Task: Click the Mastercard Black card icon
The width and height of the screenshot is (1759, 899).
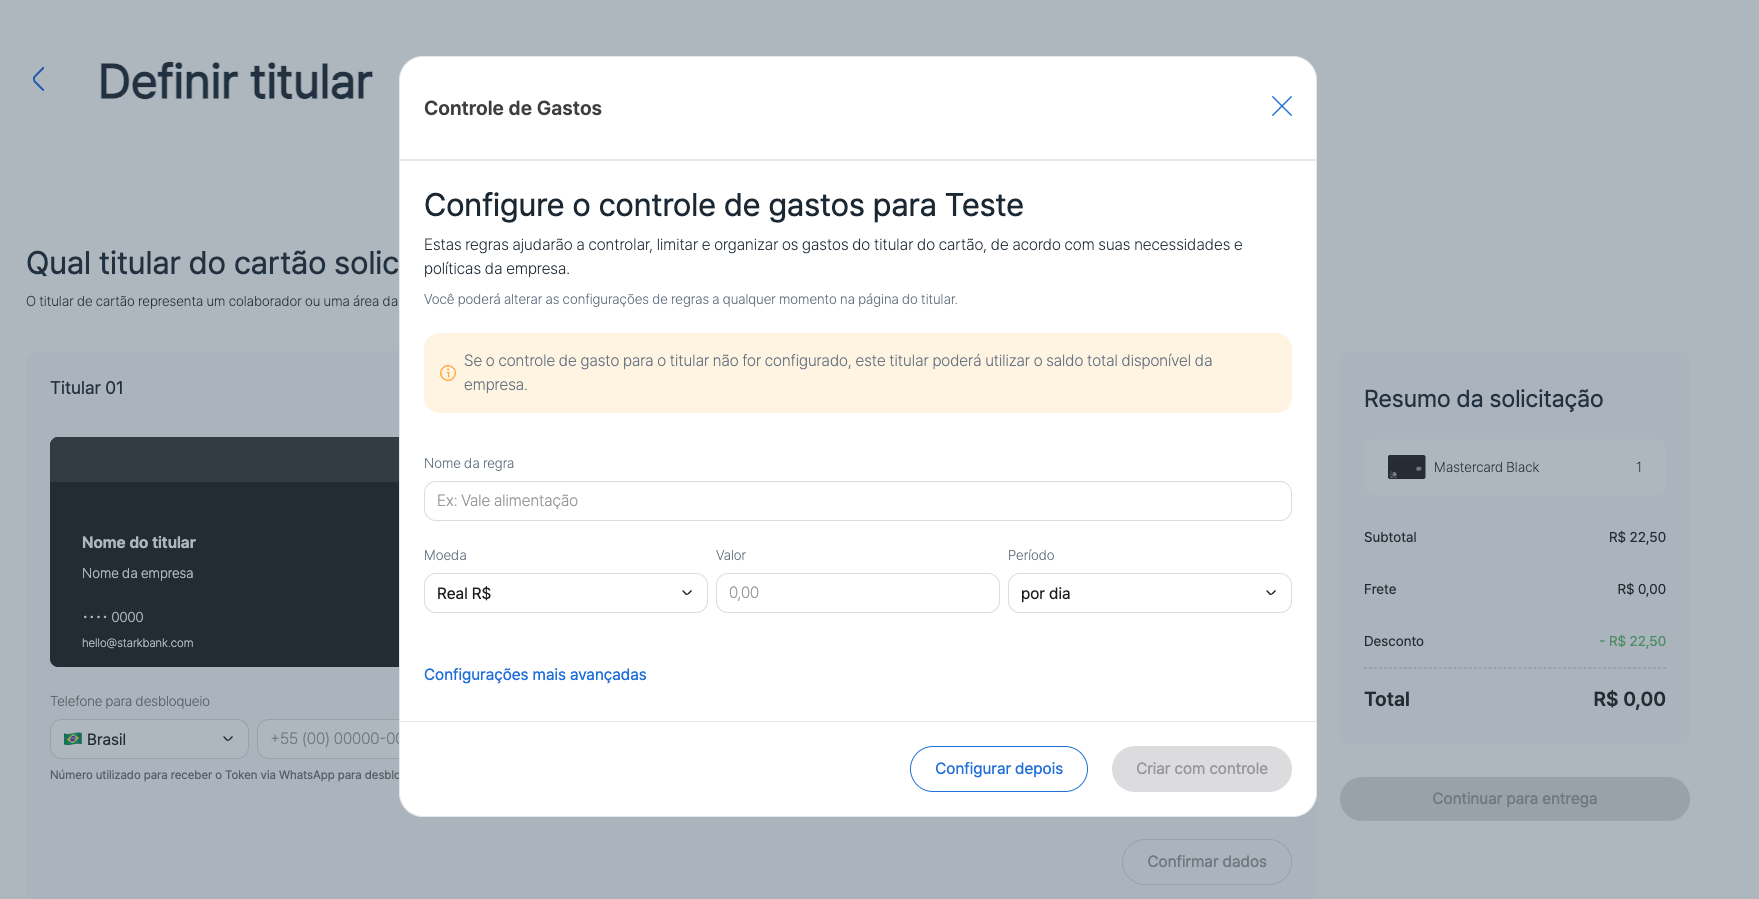Action: 1406,467
